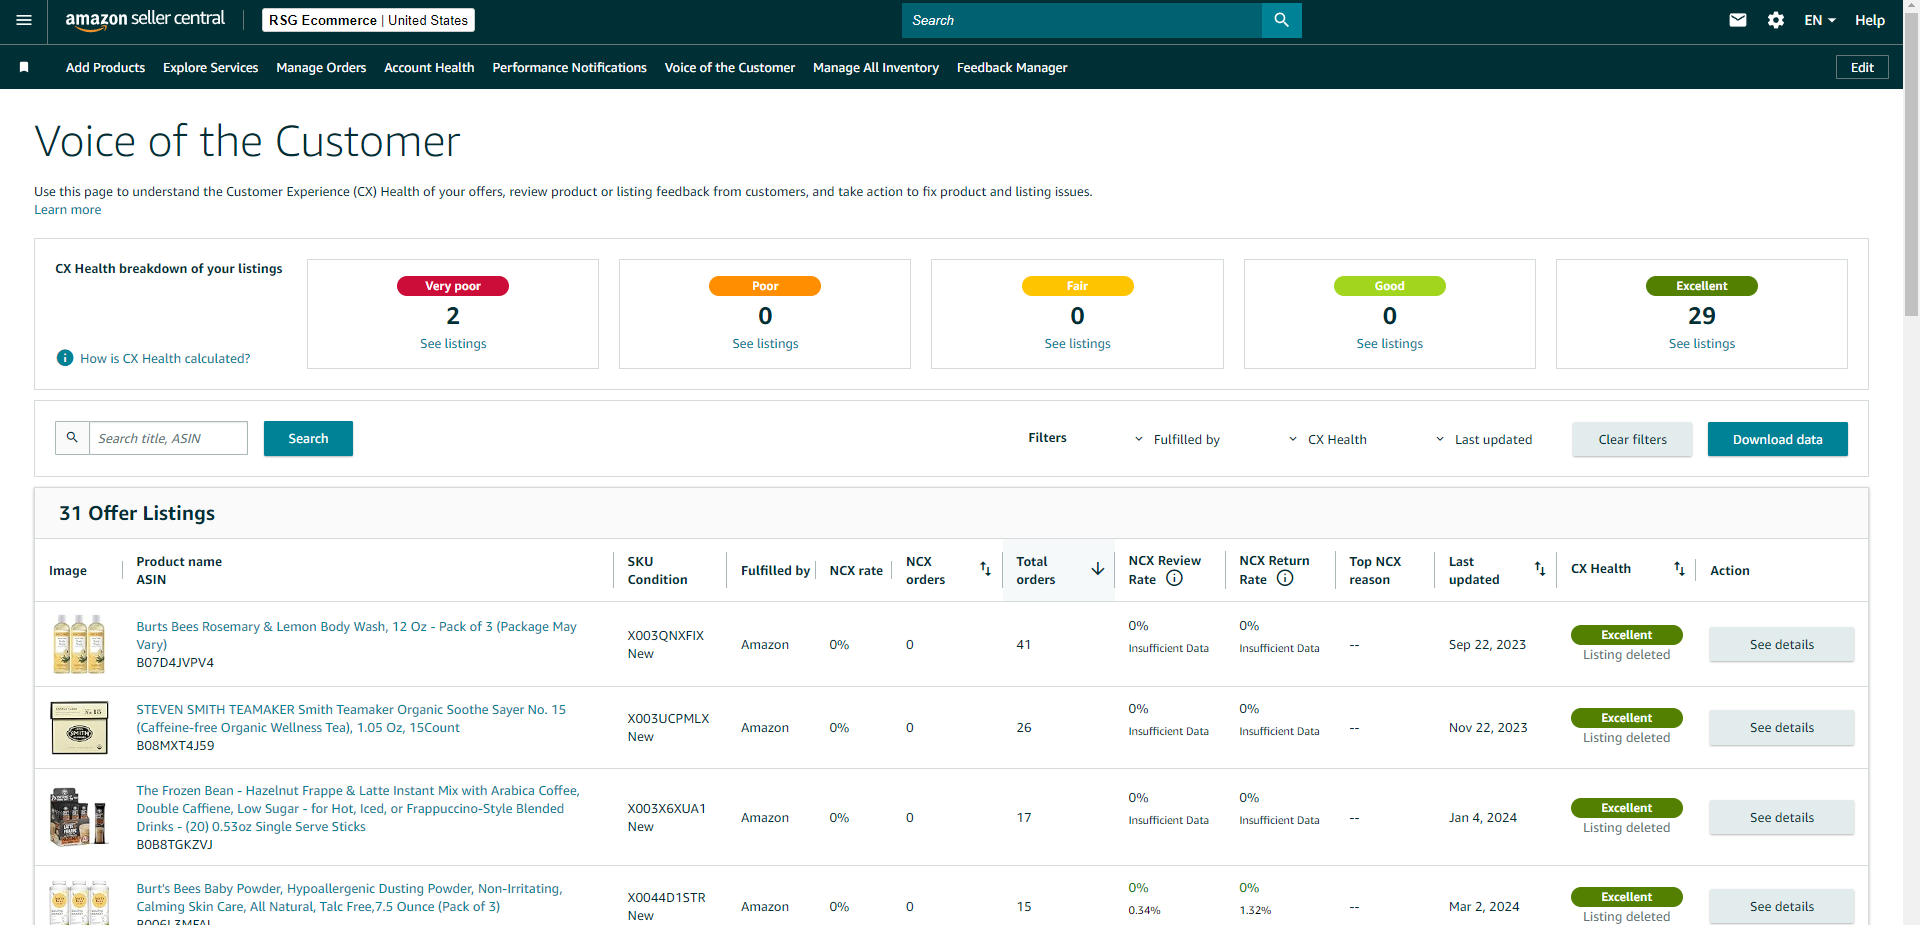Focus the Search title, ASIN field
The height and width of the screenshot is (925, 1920).
(168, 438)
